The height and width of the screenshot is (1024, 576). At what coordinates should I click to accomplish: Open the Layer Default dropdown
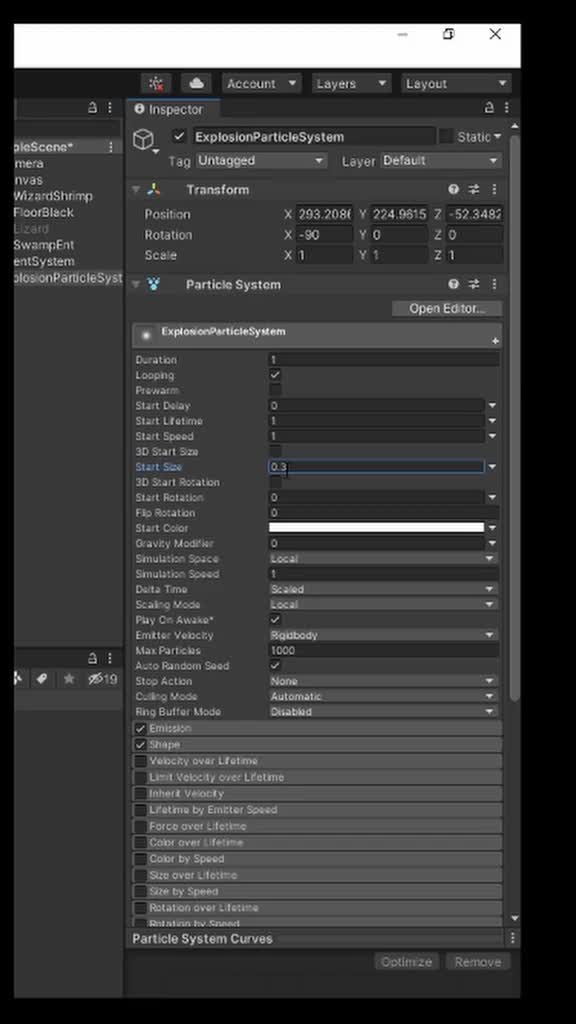click(x=441, y=161)
